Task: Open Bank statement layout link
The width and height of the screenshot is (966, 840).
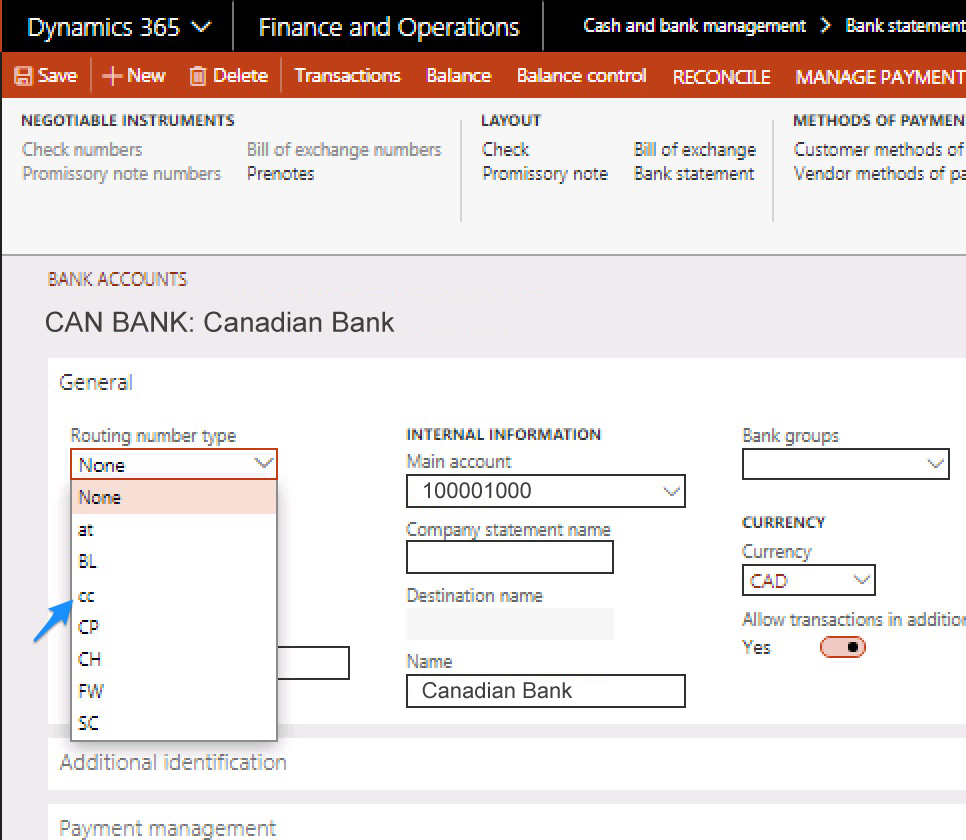Action: [x=694, y=174]
